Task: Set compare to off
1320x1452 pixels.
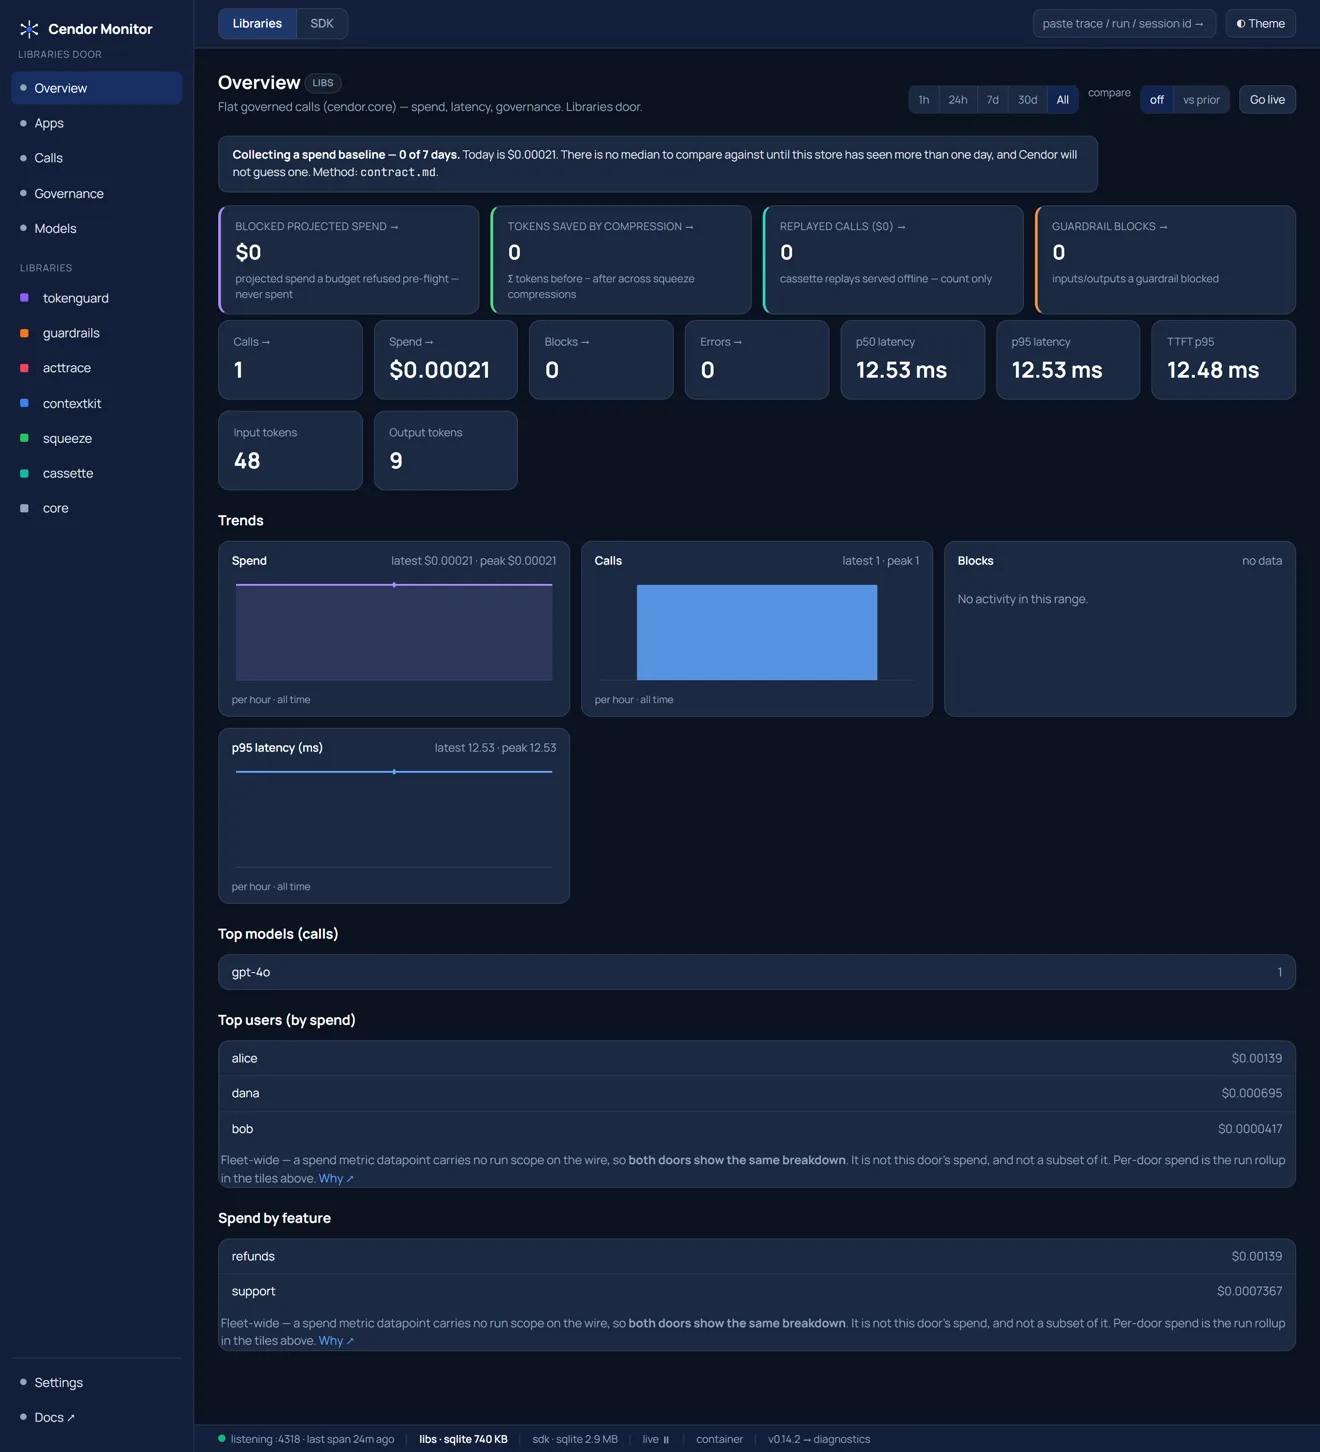Action: pos(1157,99)
